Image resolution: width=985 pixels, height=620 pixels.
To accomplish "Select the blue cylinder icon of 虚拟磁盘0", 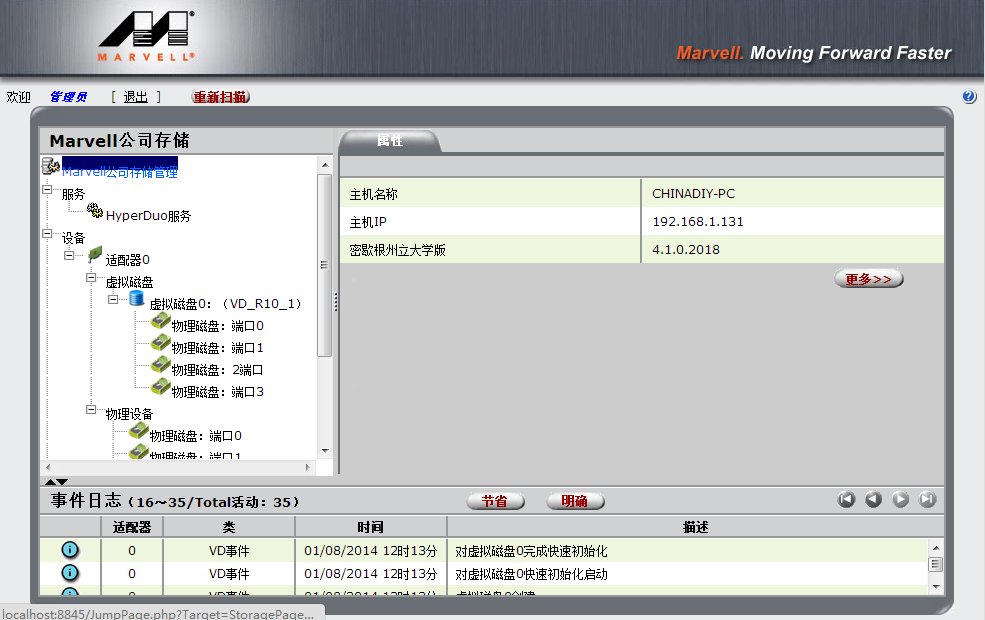I will tap(136, 298).
